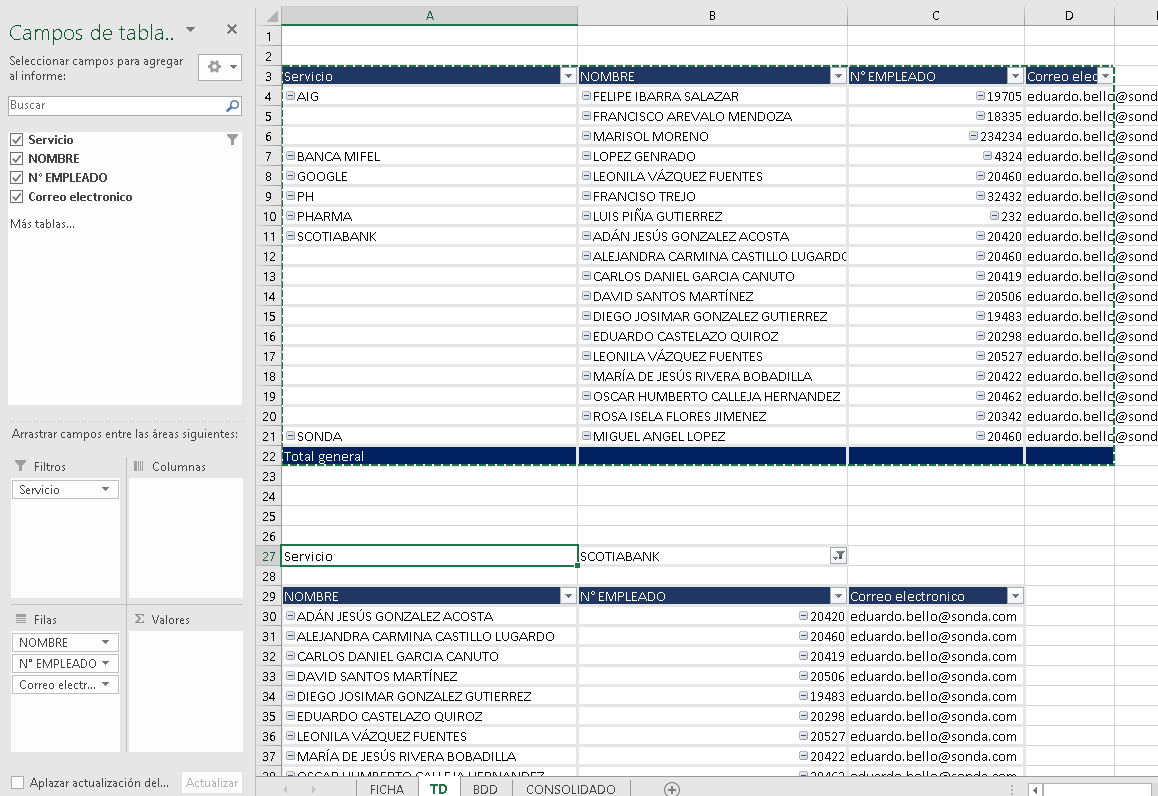The height and width of the screenshot is (796, 1158).
Task: Click the horizontal scrollbar left arrow
Action: click(x=1035, y=789)
